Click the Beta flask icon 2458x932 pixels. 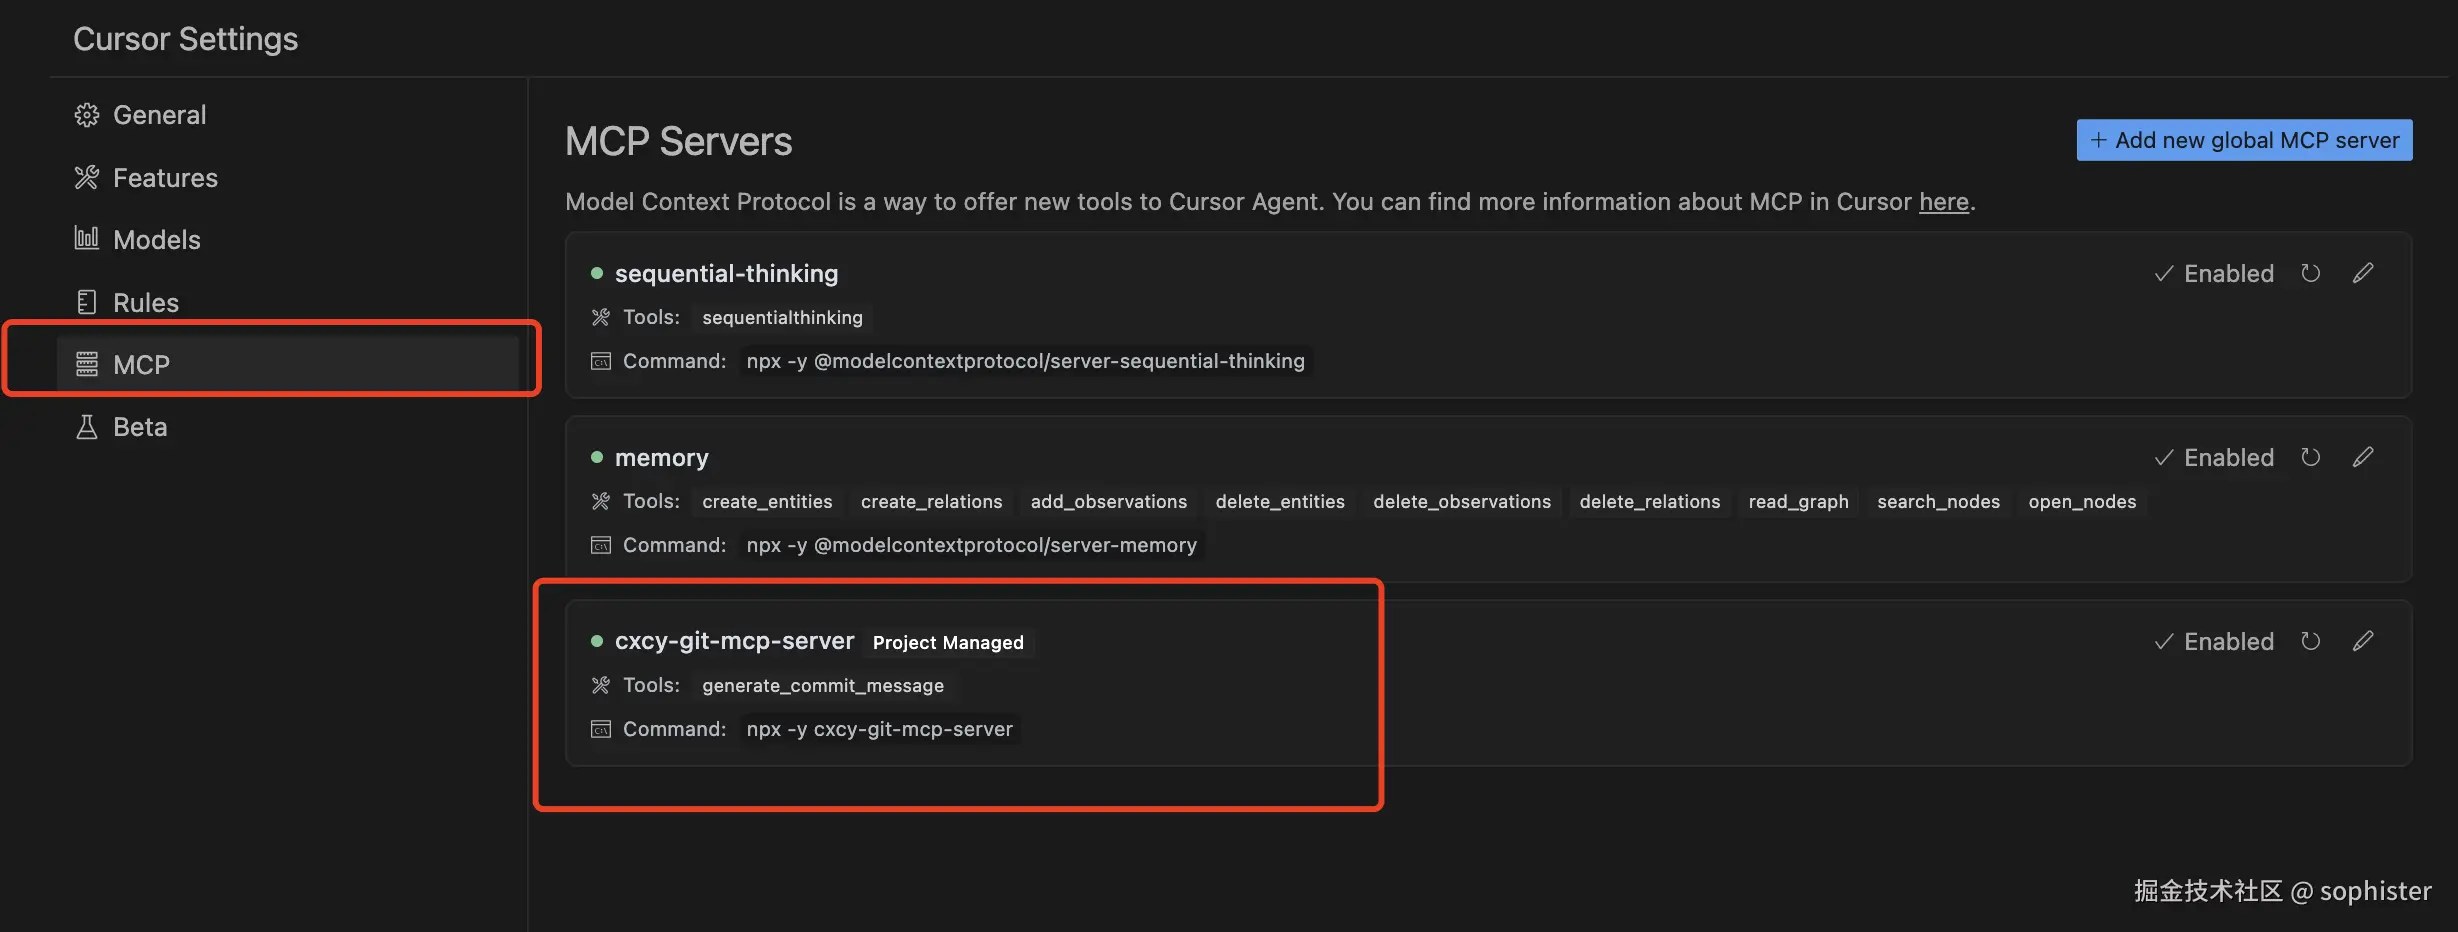87,427
